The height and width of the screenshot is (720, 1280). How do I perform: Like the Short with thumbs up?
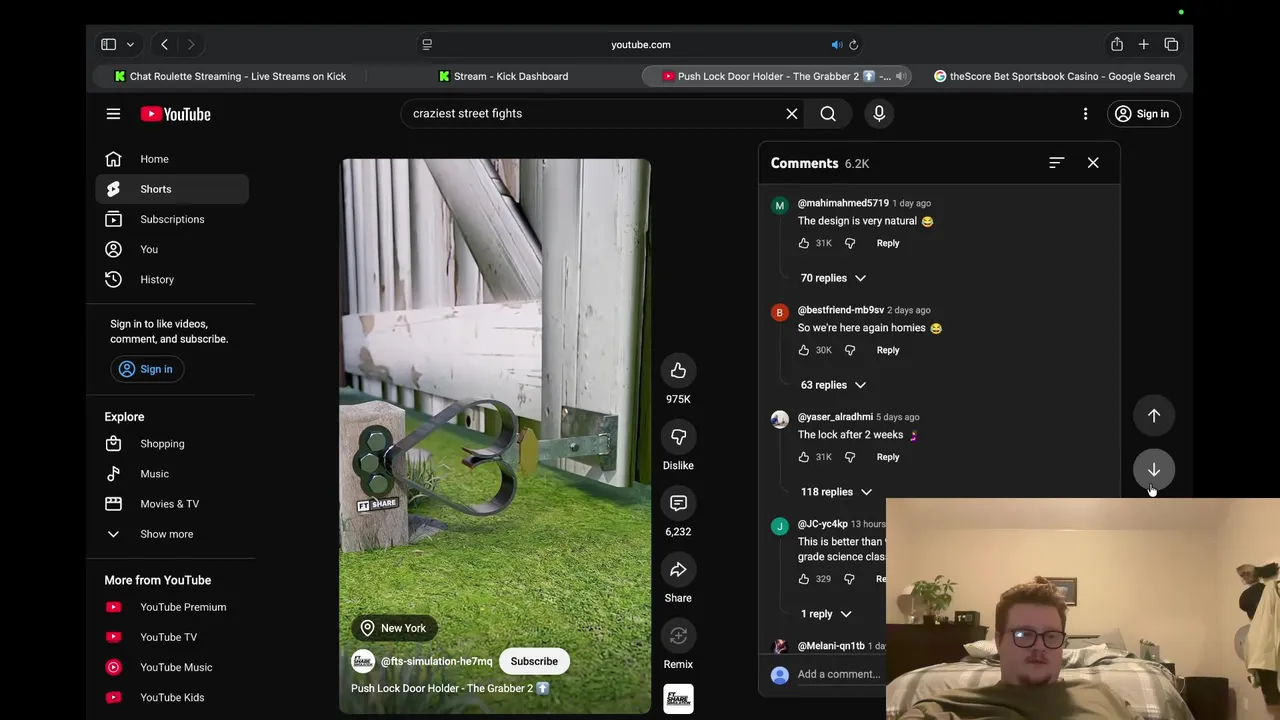[678, 371]
